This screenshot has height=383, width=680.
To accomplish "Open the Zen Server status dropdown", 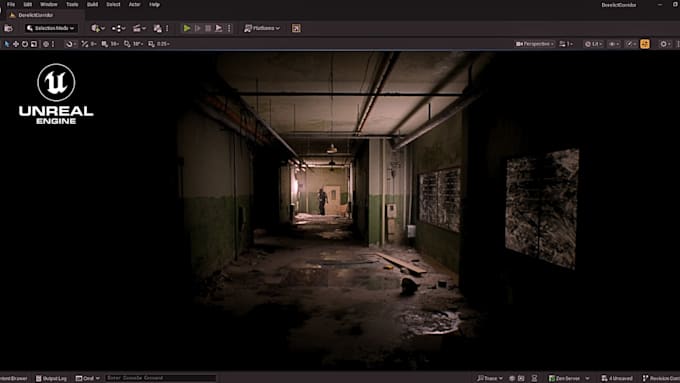I will [569, 378].
